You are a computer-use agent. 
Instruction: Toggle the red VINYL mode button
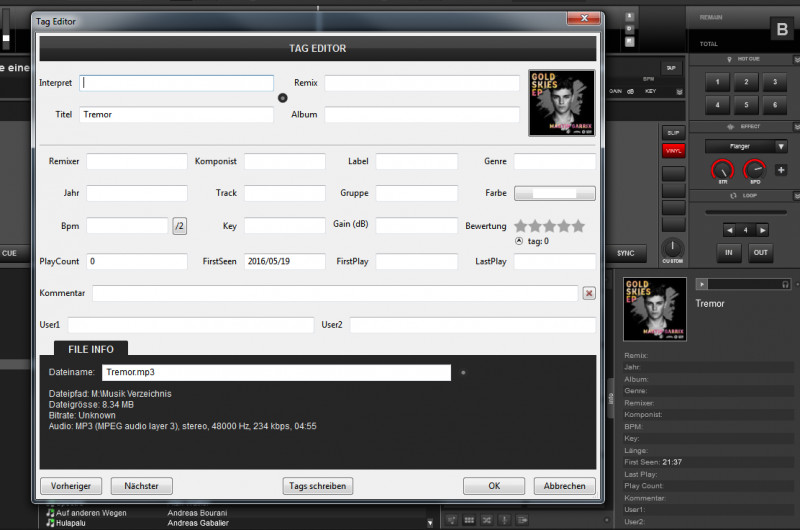(x=673, y=151)
